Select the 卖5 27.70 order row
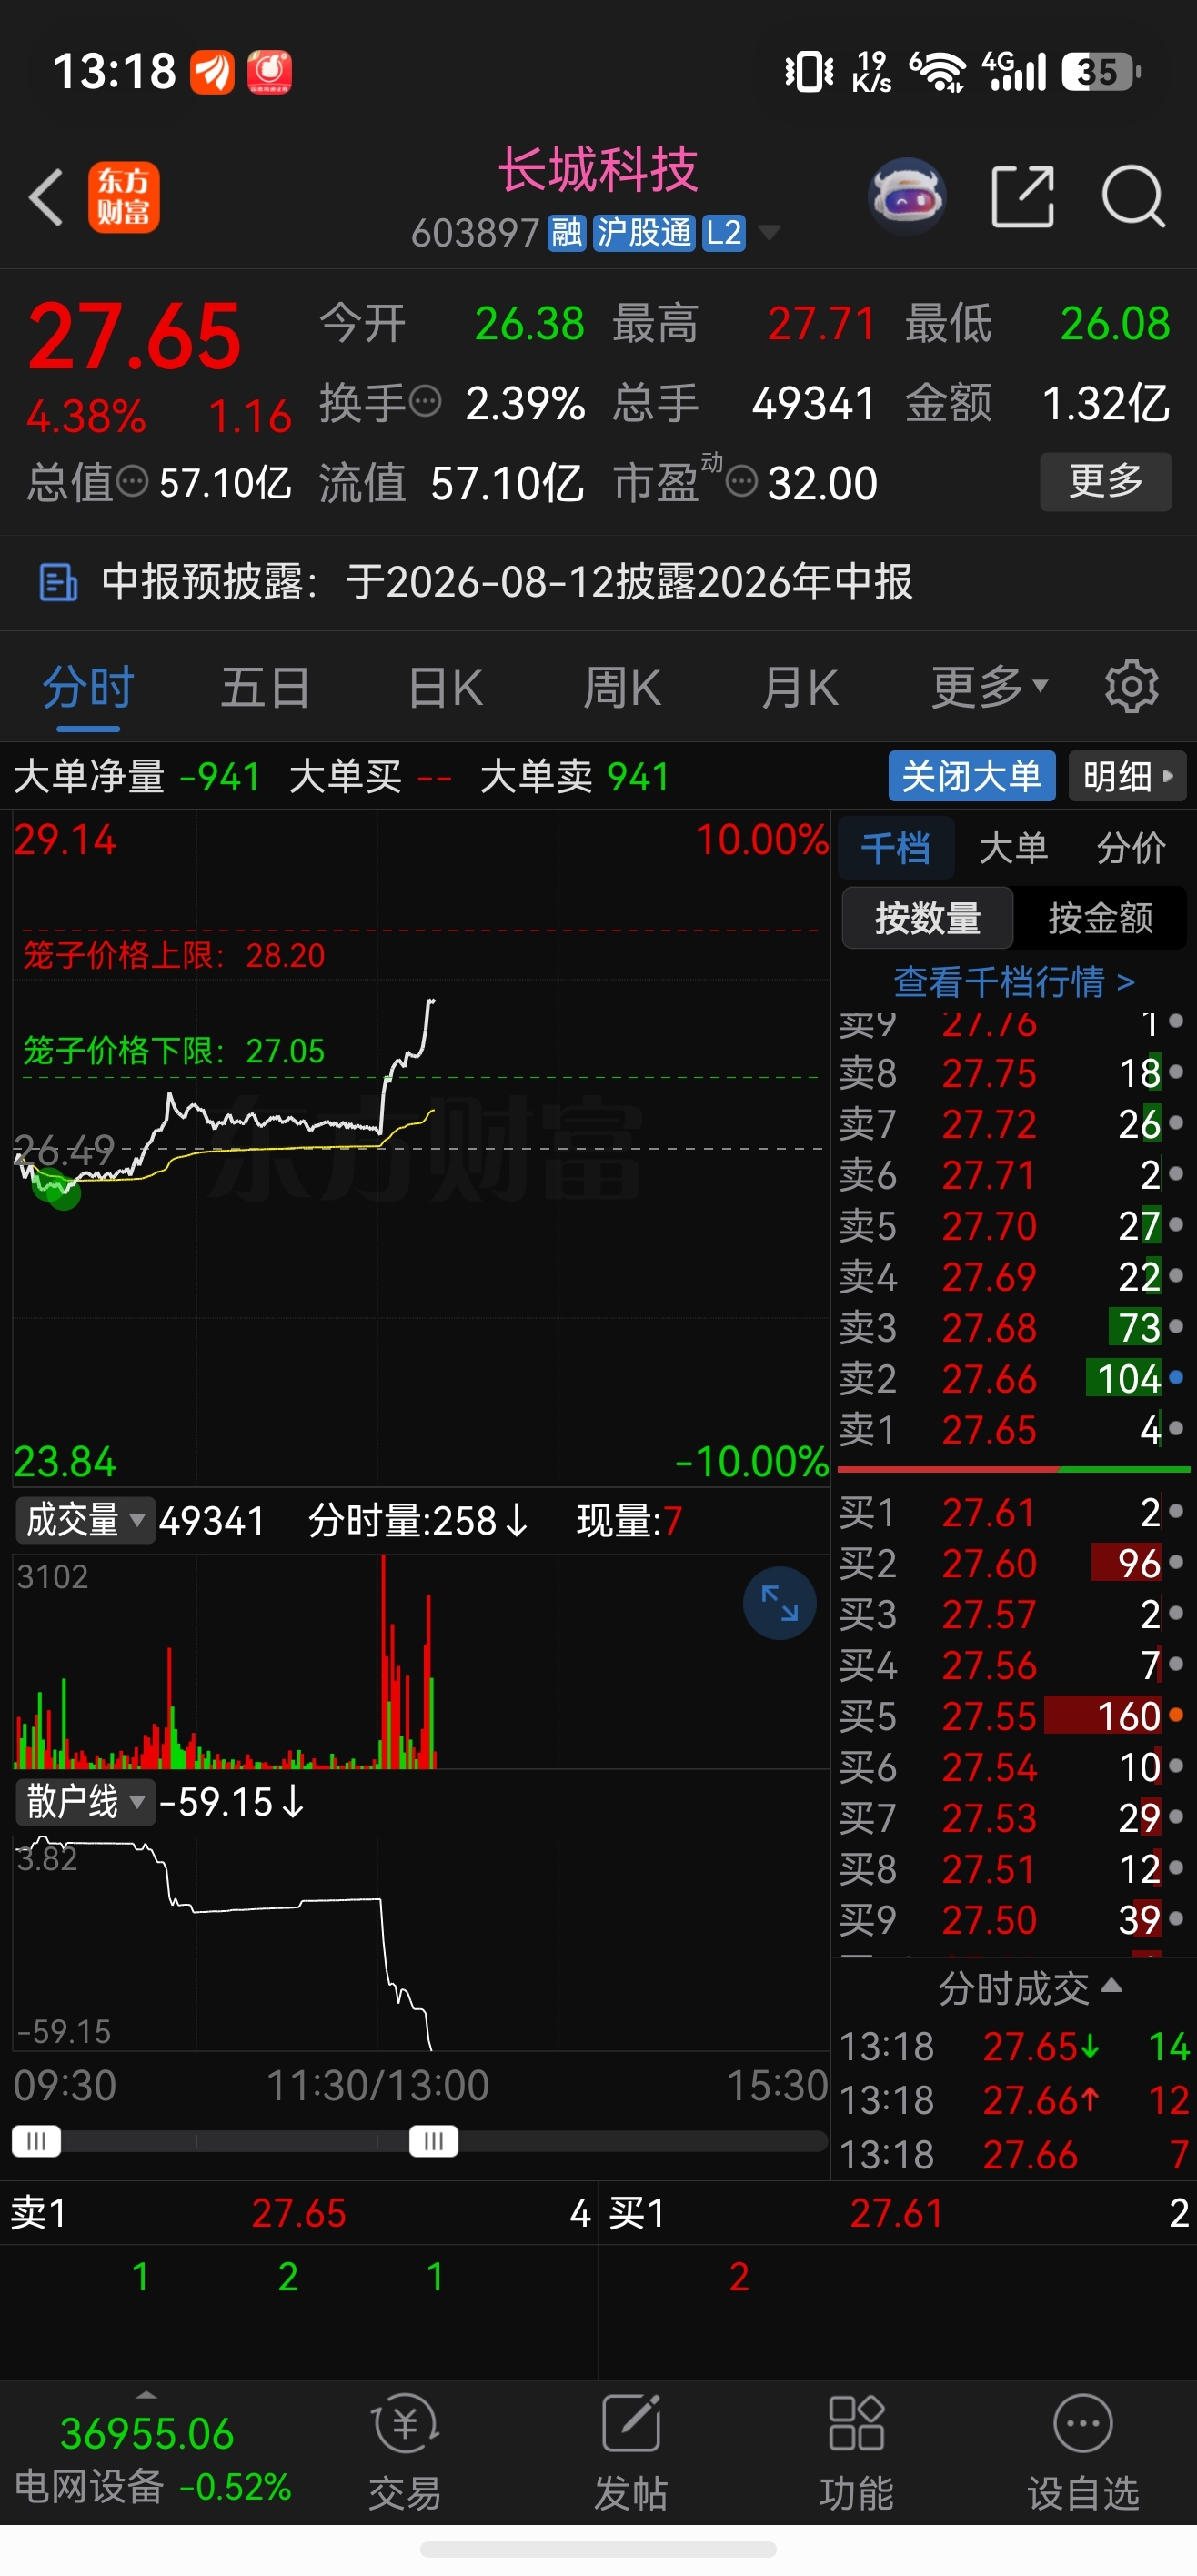The width and height of the screenshot is (1197, 2576). [1012, 1225]
